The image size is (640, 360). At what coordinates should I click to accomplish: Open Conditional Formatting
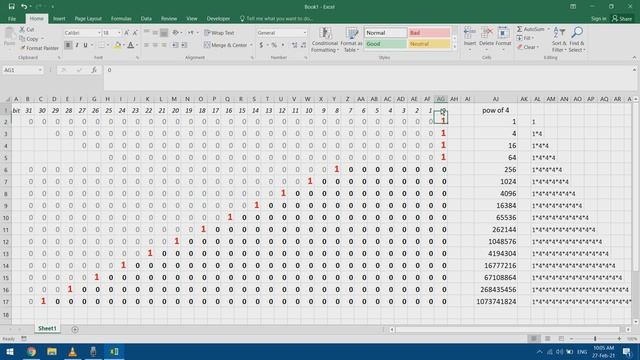pos(324,40)
